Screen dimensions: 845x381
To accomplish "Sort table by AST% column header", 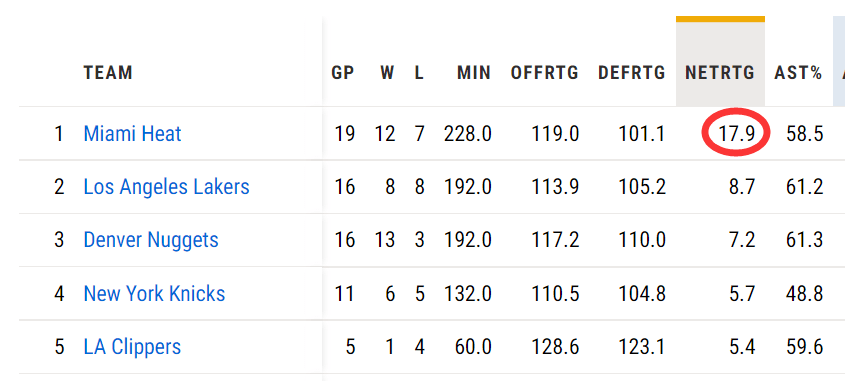I will 798,73.
